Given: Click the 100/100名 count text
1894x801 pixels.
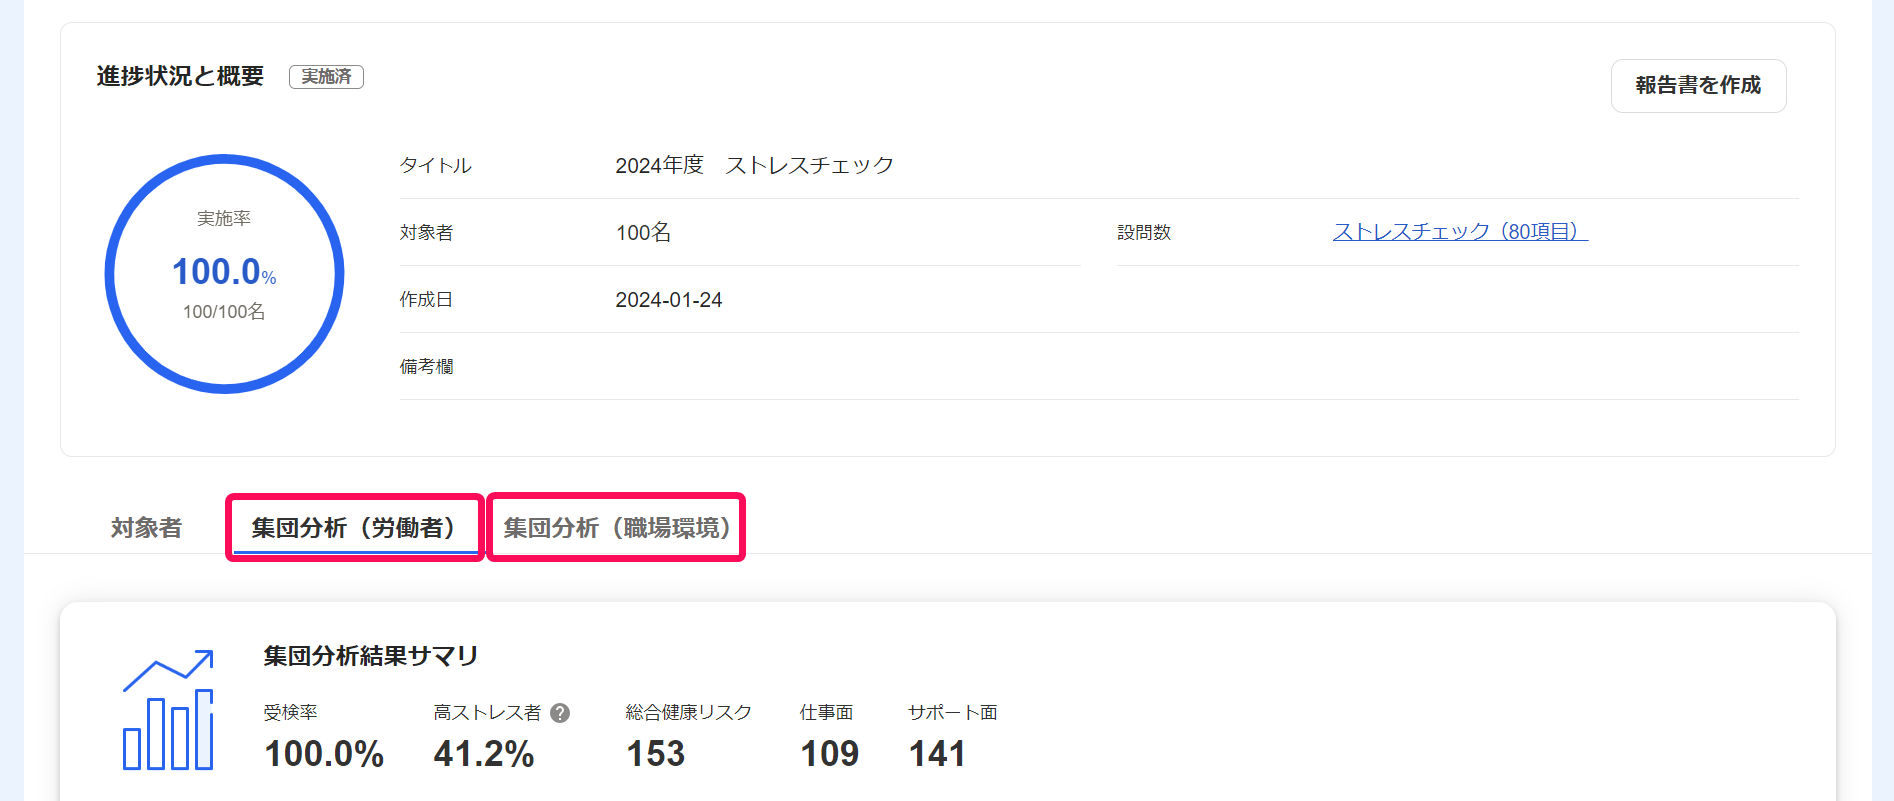Looking at the screenshot, I should coord(224,312).
